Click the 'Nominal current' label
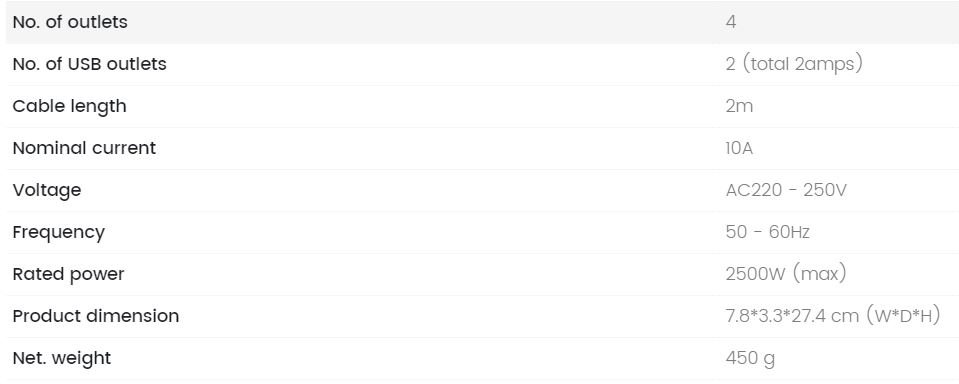 pyautogui.click(x=84, y=148)
